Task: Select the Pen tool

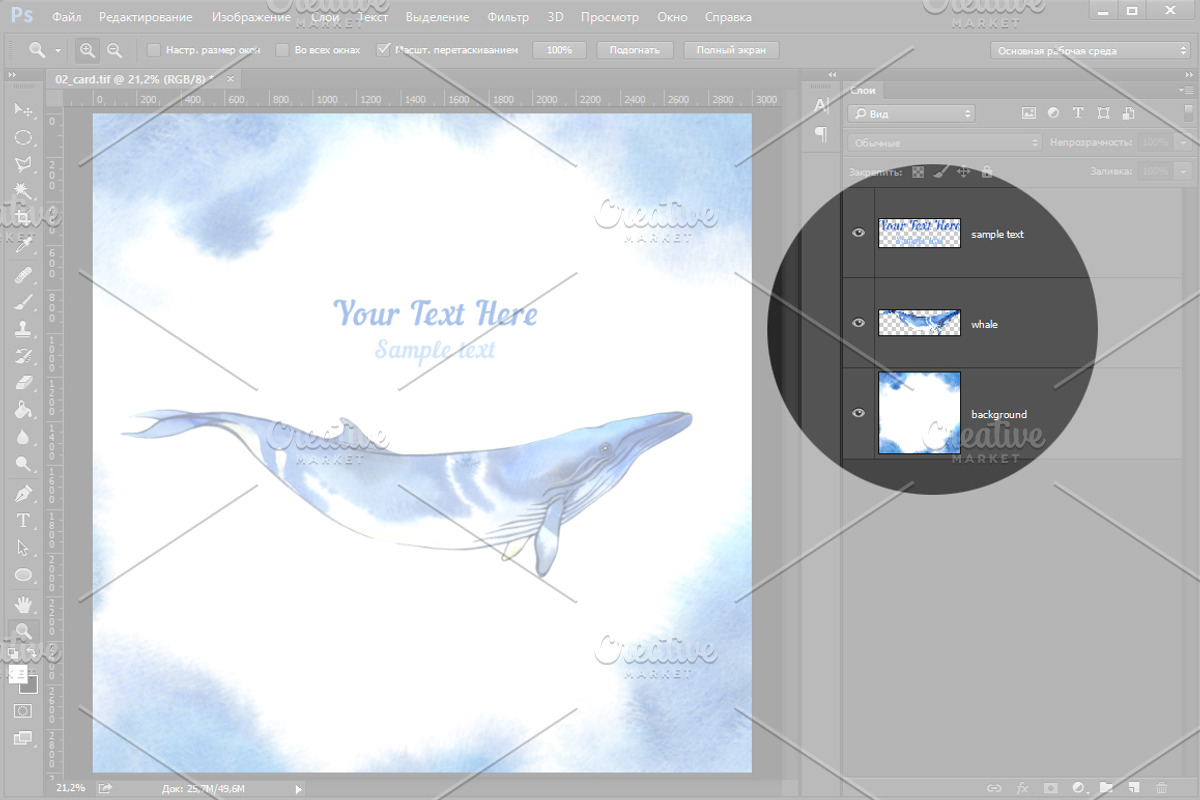Action: point(23,493)
